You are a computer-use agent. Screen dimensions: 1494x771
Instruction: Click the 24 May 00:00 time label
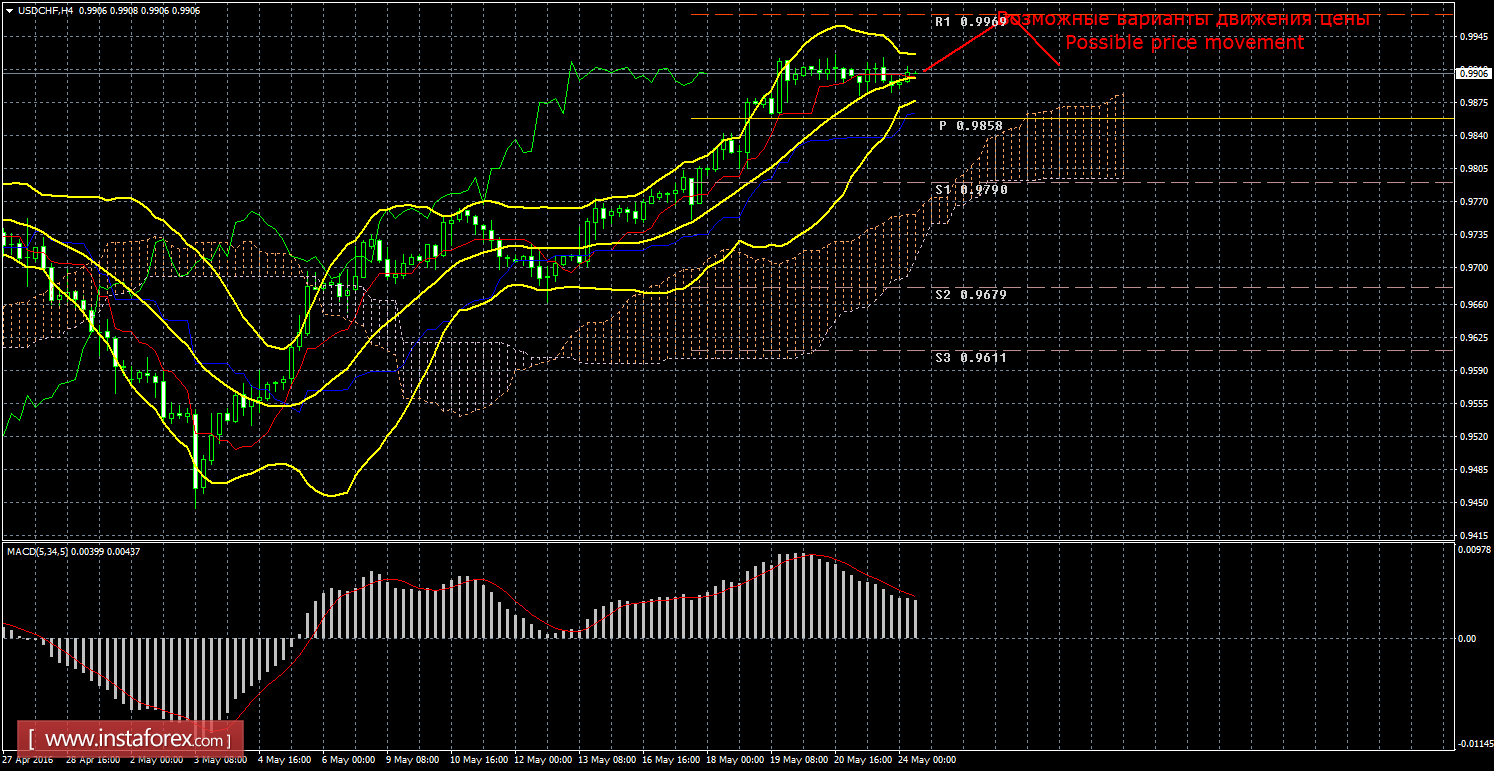click(x=926, y=760)
